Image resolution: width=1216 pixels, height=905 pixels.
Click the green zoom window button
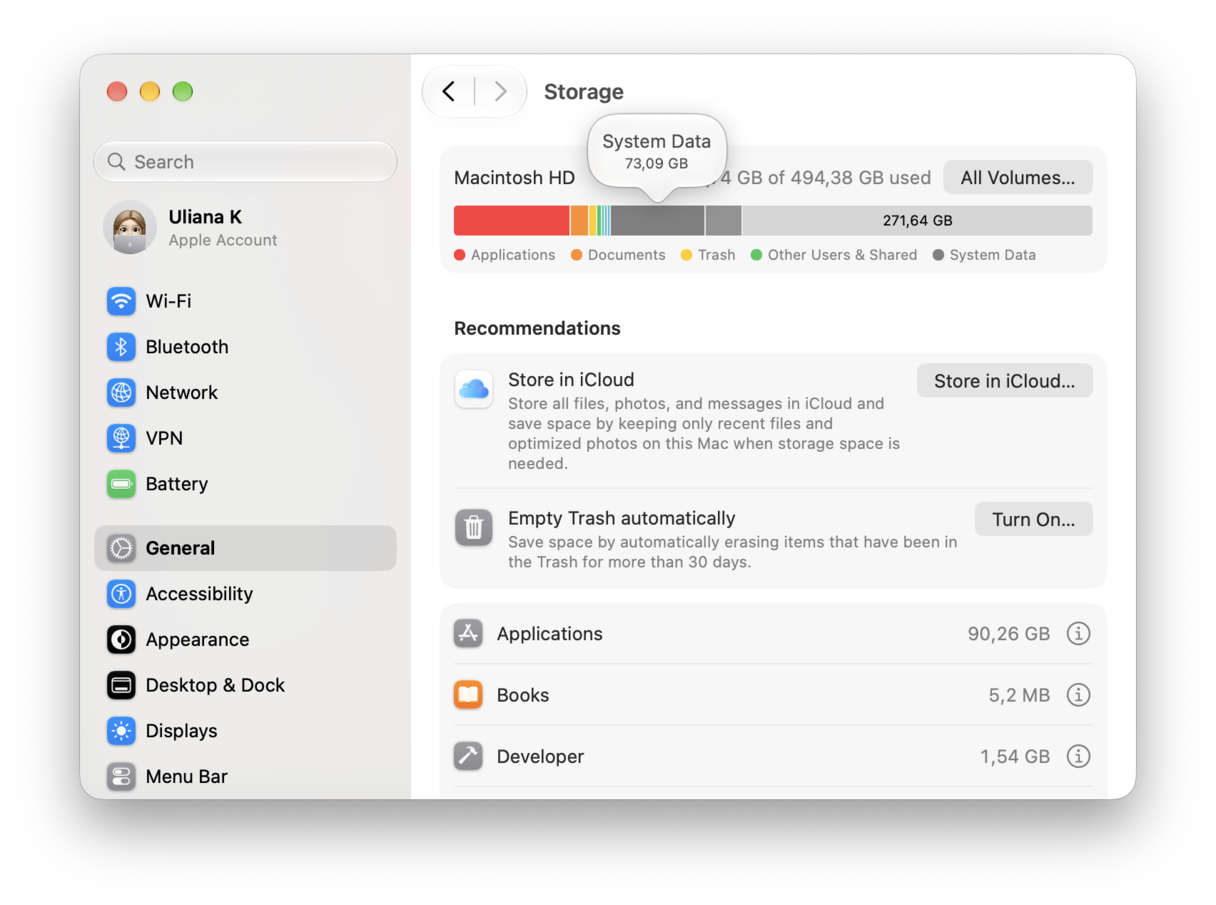coord(182,92)
